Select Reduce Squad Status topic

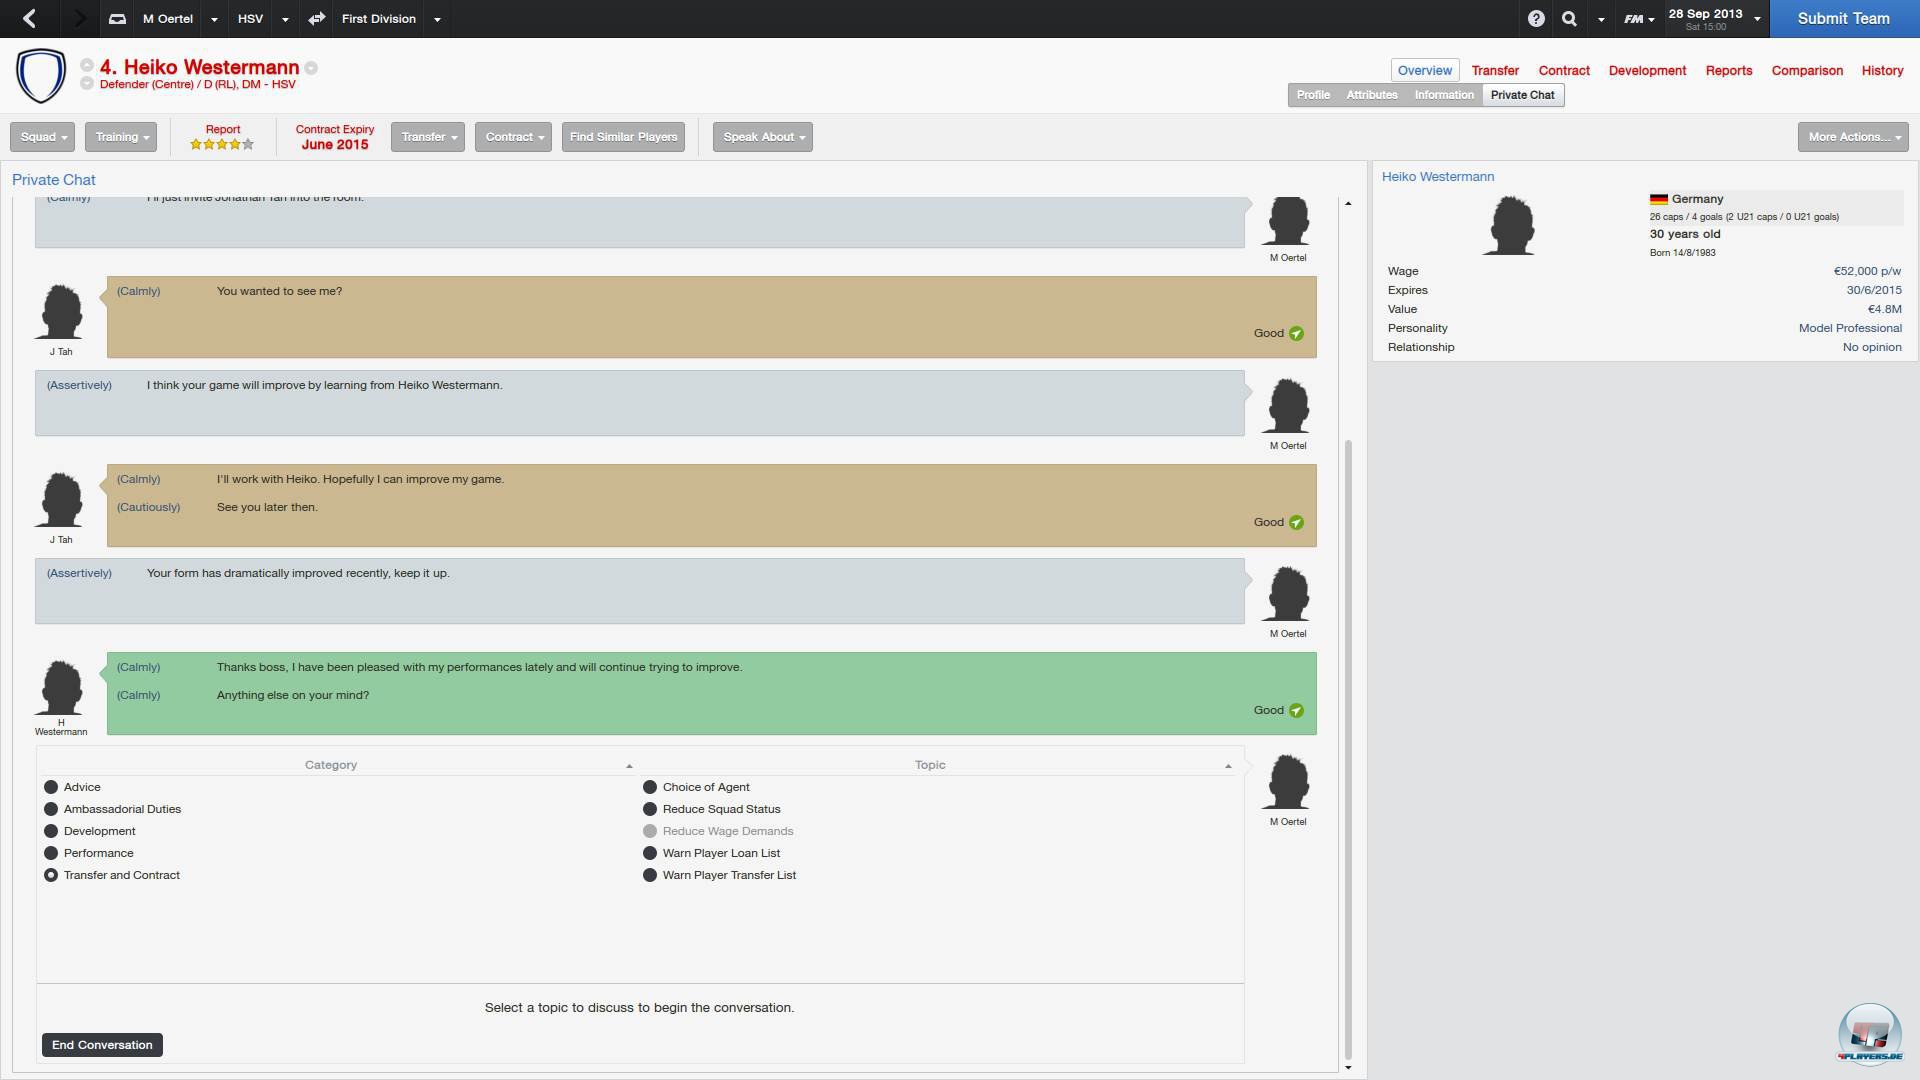tap(720, 808)
